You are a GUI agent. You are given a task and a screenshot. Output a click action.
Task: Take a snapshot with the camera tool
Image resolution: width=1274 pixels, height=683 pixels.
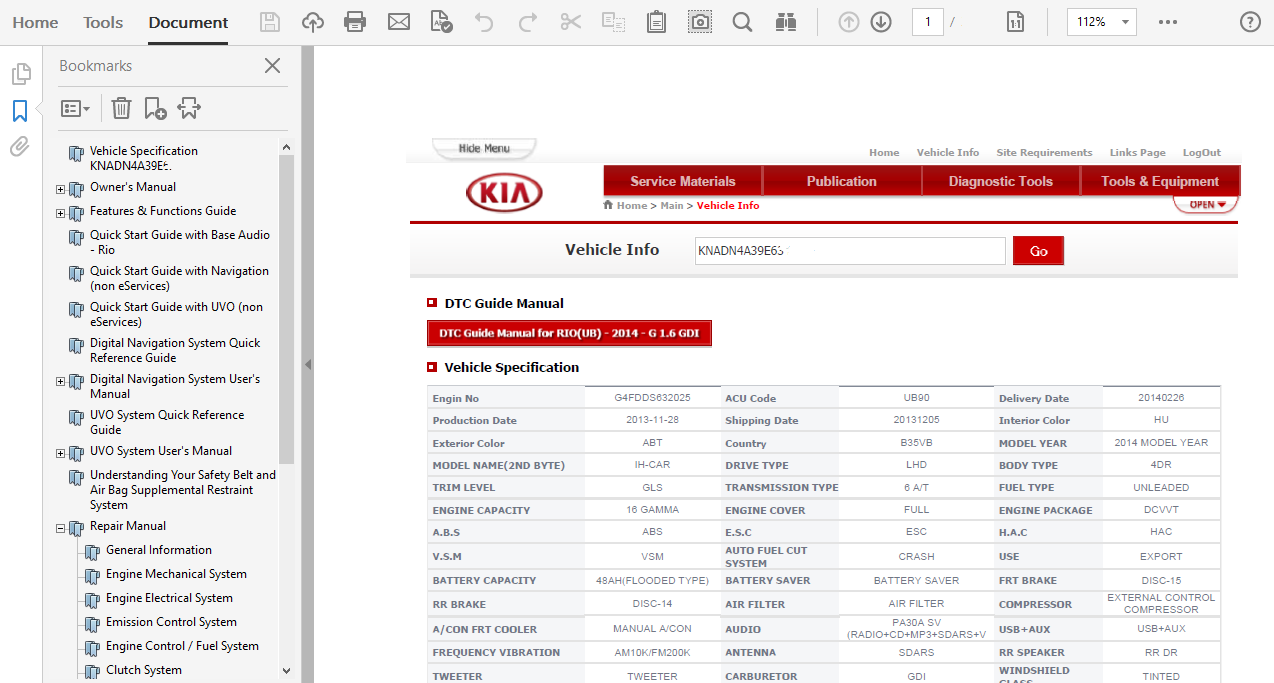pyautogui.click(x=699, y=20)
